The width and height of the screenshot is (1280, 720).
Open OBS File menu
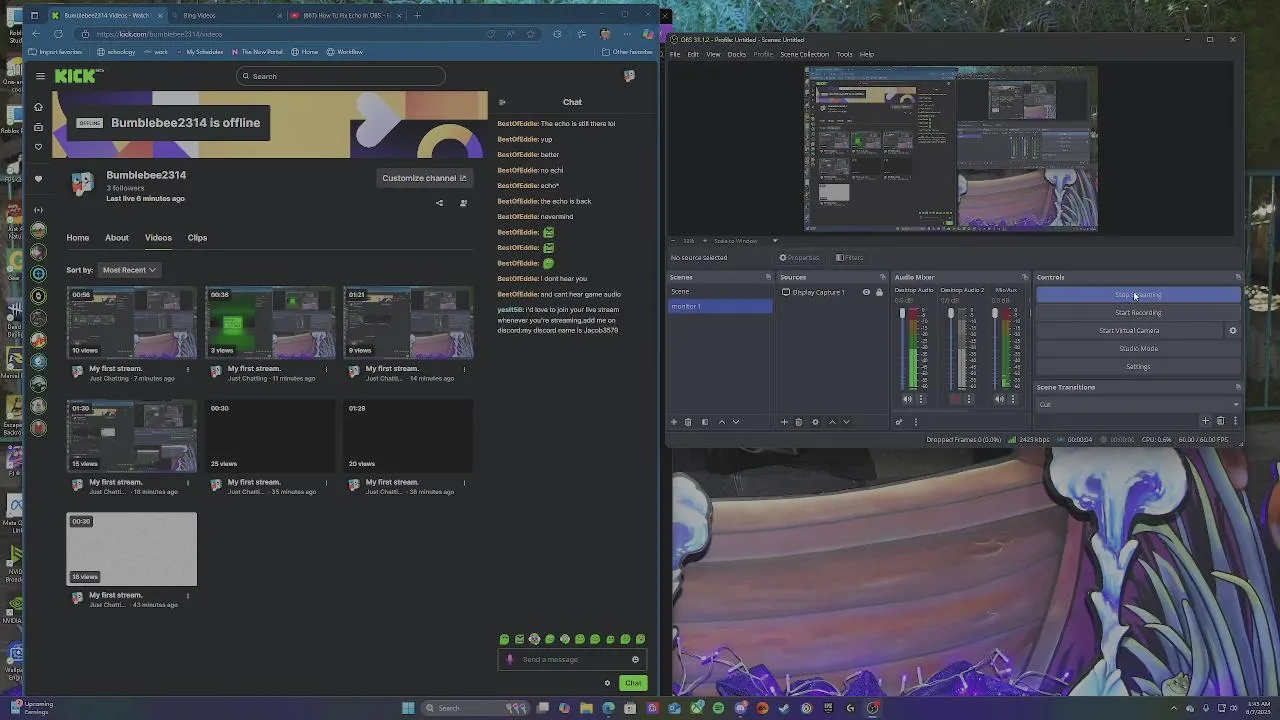point(675,54)
